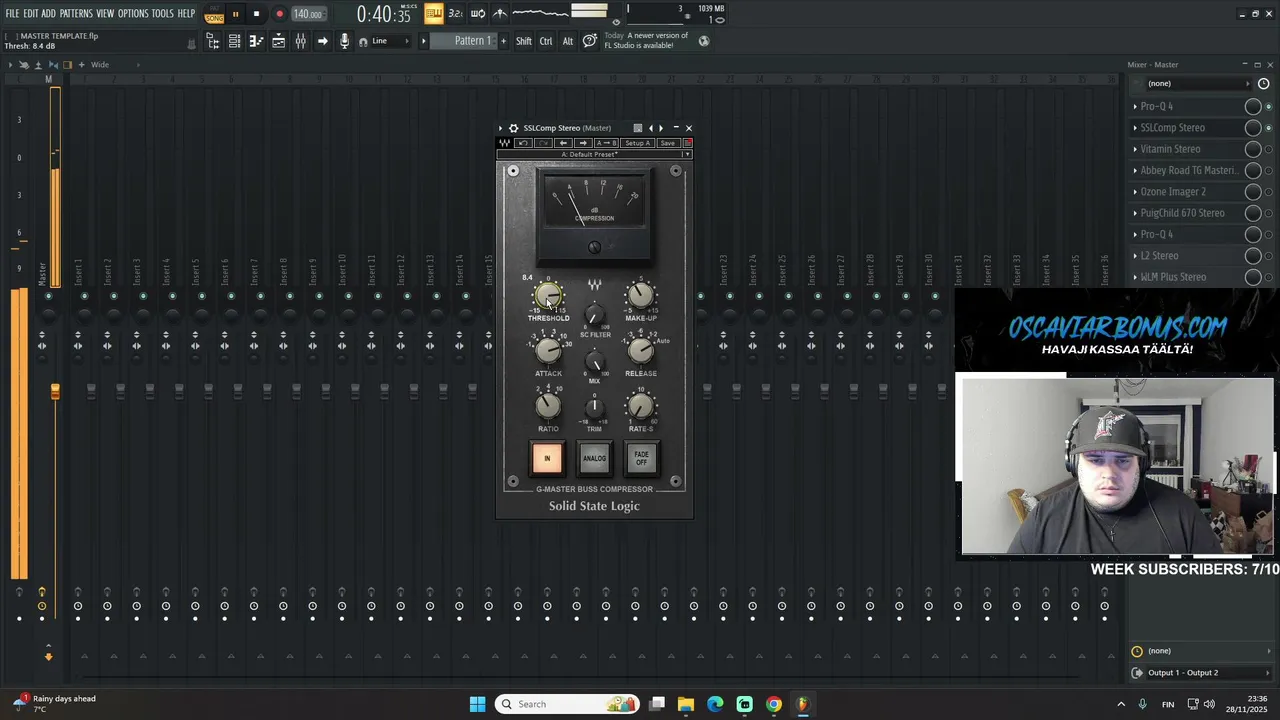This screenshot has height=720, width=1280.
Task: Click the record button in transport
Action: point(279,14)
